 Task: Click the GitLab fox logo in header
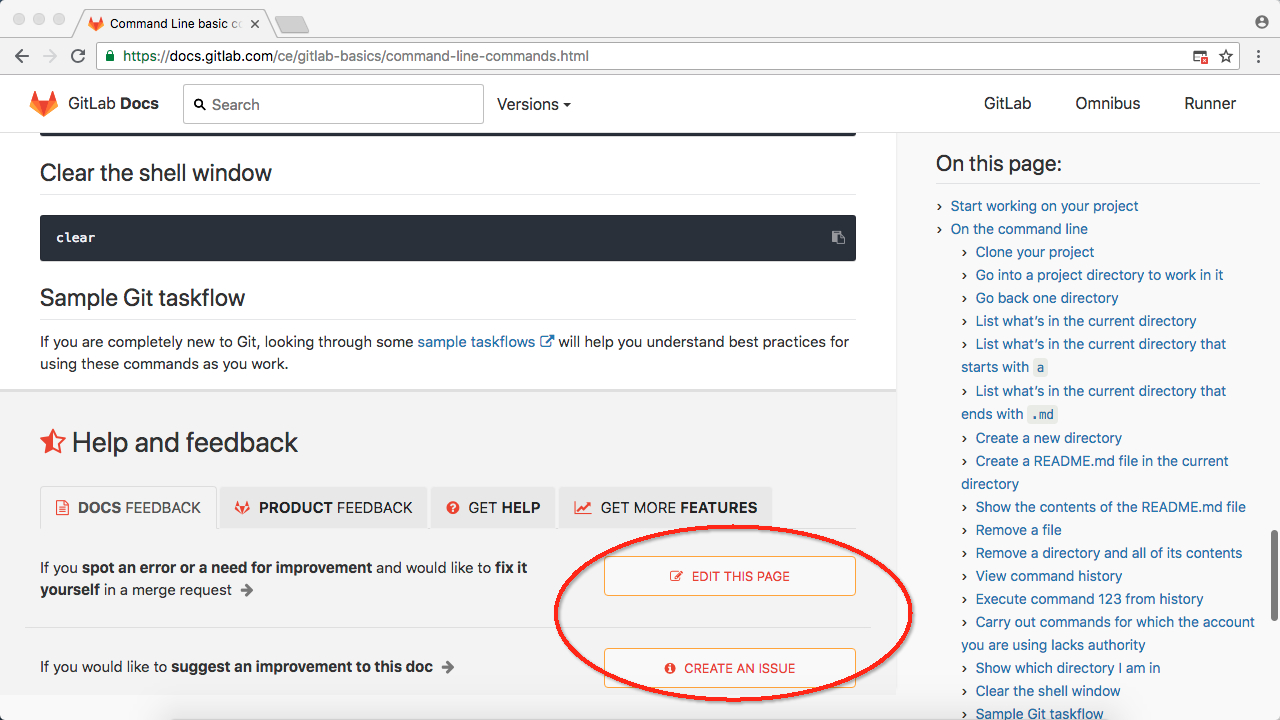pos(44,104)
